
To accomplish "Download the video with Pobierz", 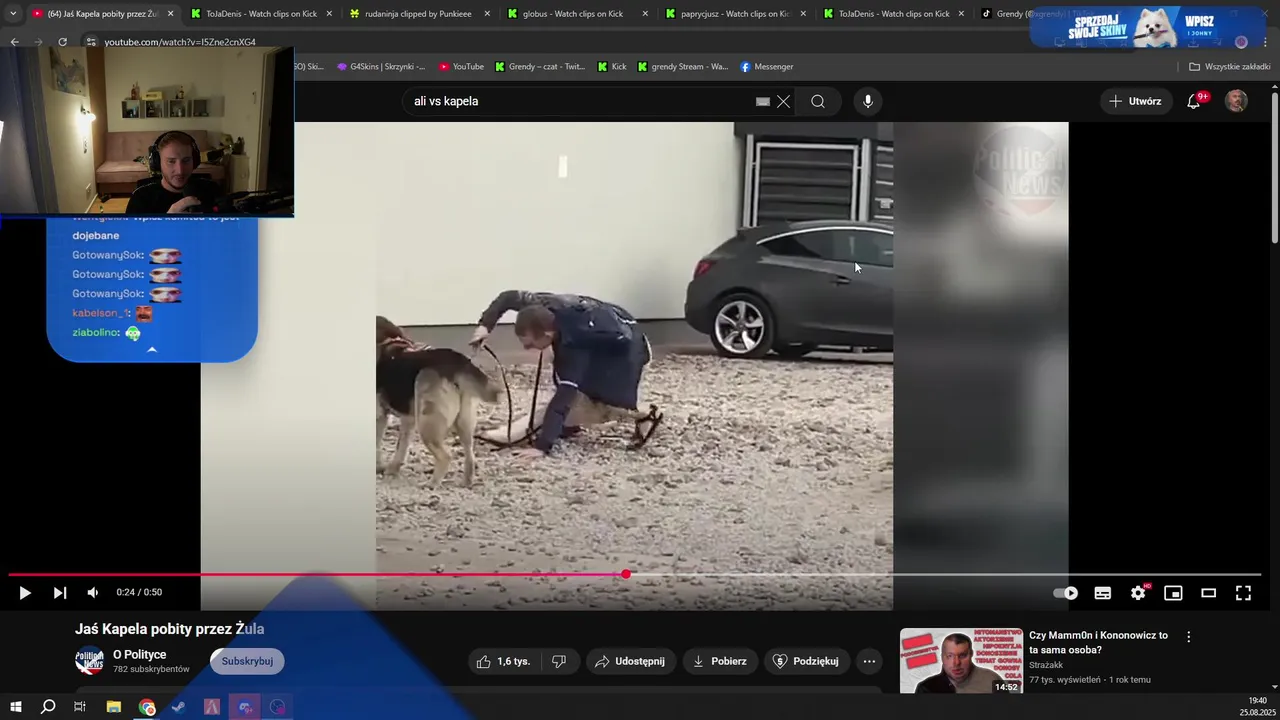I will pyautogui.click(x=720, y=661).
